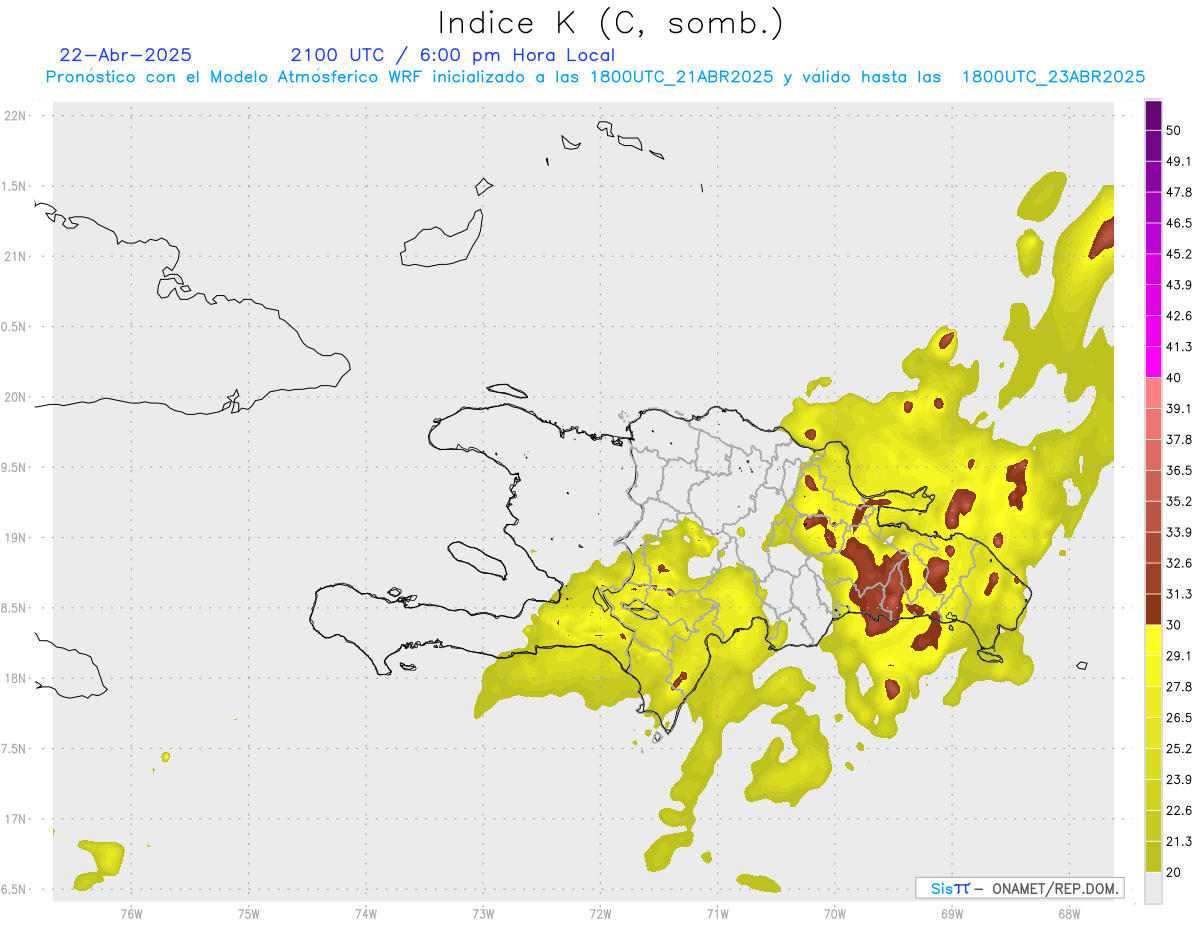The image size is (1200, 927).
Task: Click the "2100 UTC / 6:00 pm Hora Local" time text
Action: (x=452, y=55)
